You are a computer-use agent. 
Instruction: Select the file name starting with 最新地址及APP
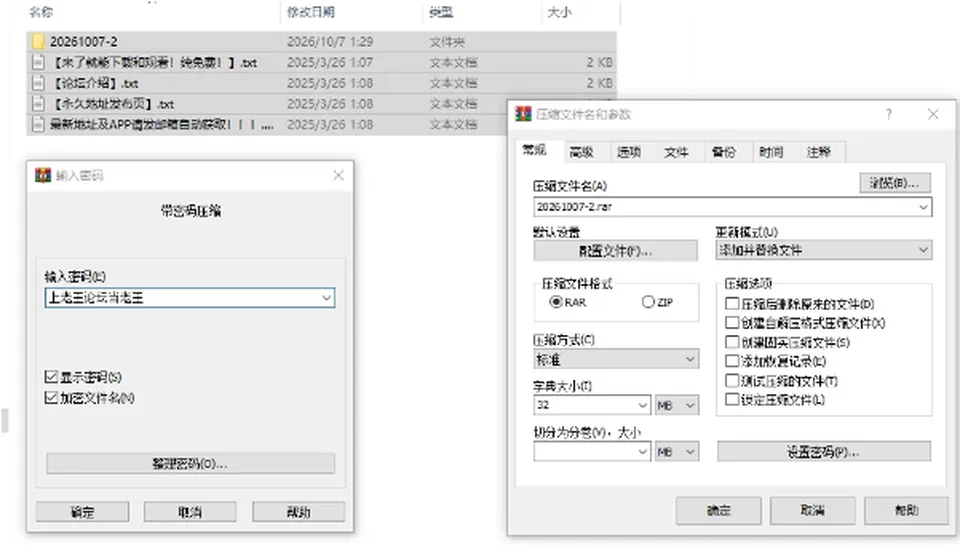coord(162,125)
